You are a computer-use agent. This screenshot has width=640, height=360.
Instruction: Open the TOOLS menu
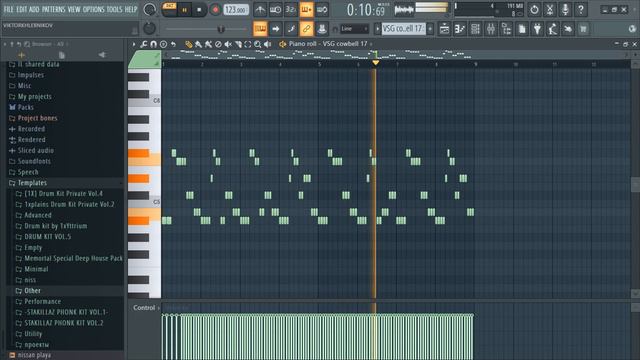tap(114, 9)
